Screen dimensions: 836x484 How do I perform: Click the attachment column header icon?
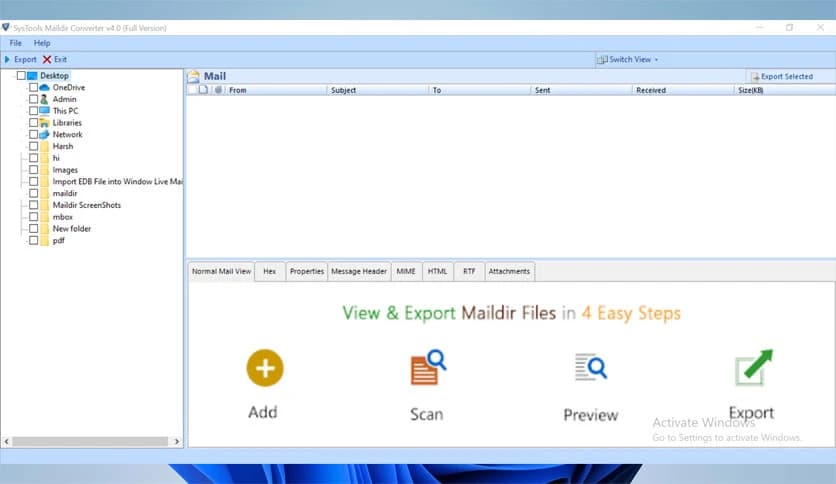coord(218,90)
